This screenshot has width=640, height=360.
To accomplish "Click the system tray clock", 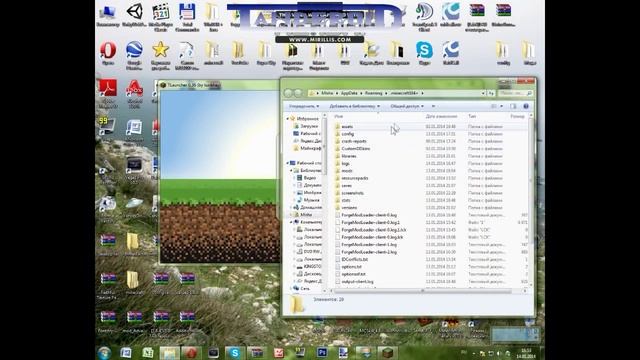I will pyautogui.click(x=526, y=353).
